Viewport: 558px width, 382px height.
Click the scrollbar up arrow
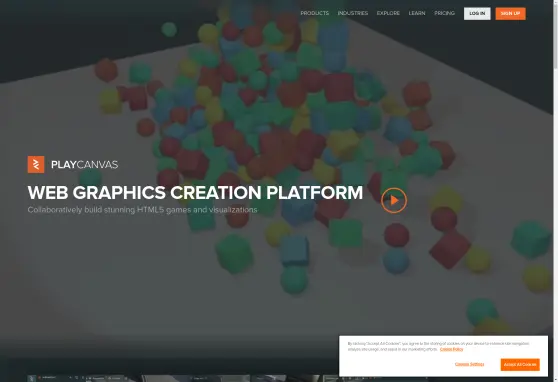click(556, 2)
